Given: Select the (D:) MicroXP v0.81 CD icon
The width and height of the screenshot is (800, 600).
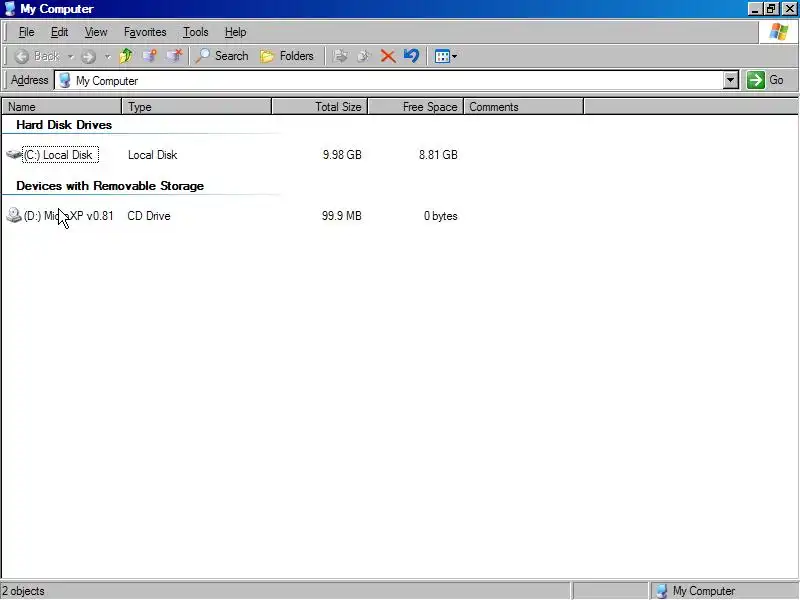Looking at the screenshot, I should pyautogui.click(x=14, y=215).
